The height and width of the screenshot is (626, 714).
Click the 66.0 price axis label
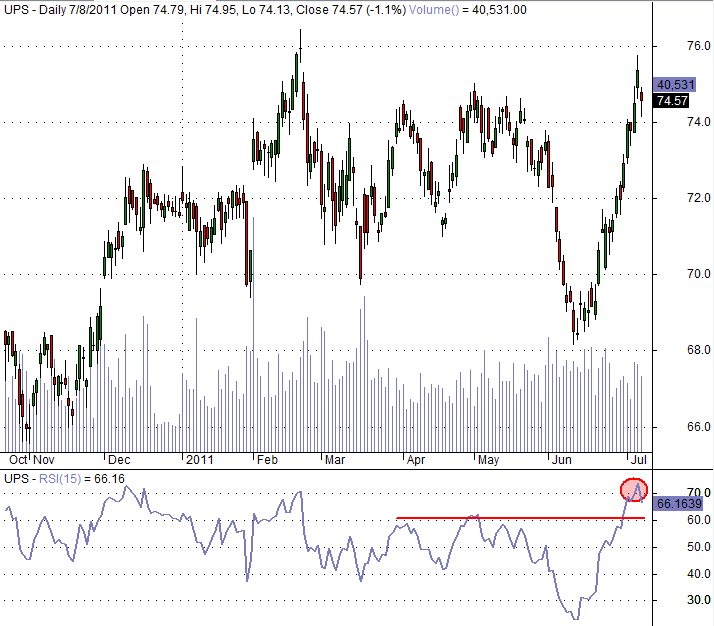(x=698, y=427)
